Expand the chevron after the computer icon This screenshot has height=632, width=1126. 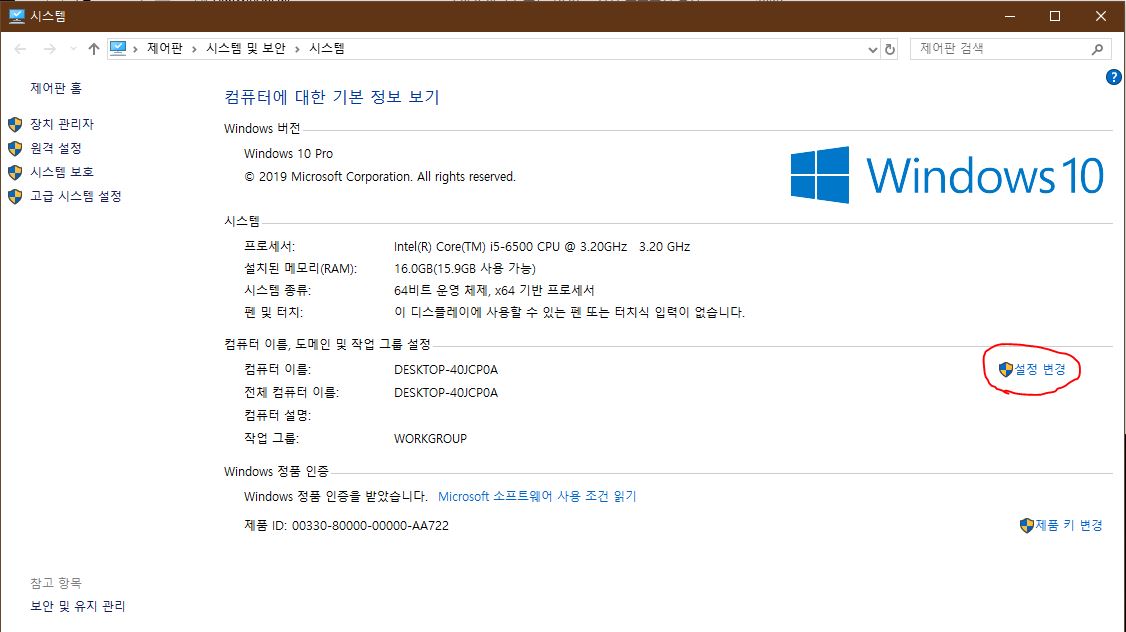click(x=135, y=49)
